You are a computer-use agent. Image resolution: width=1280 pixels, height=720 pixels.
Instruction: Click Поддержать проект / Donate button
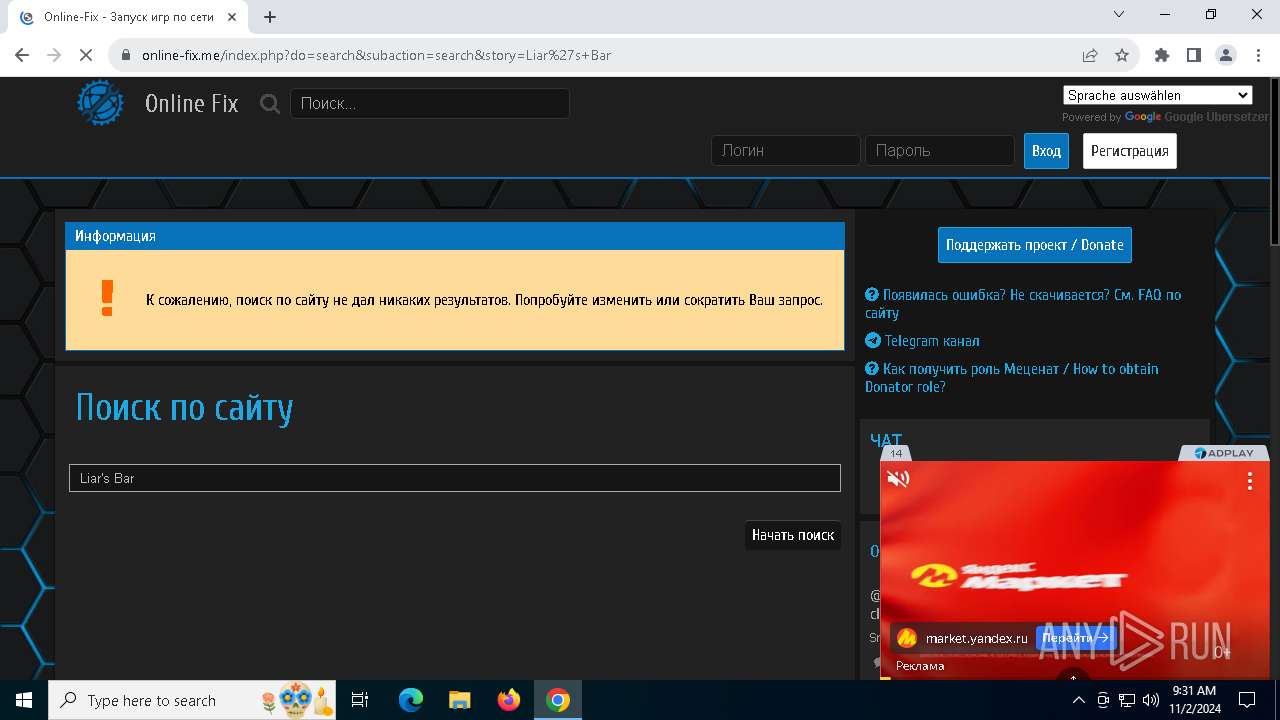pyautogui.click(x=1035, y=245)
